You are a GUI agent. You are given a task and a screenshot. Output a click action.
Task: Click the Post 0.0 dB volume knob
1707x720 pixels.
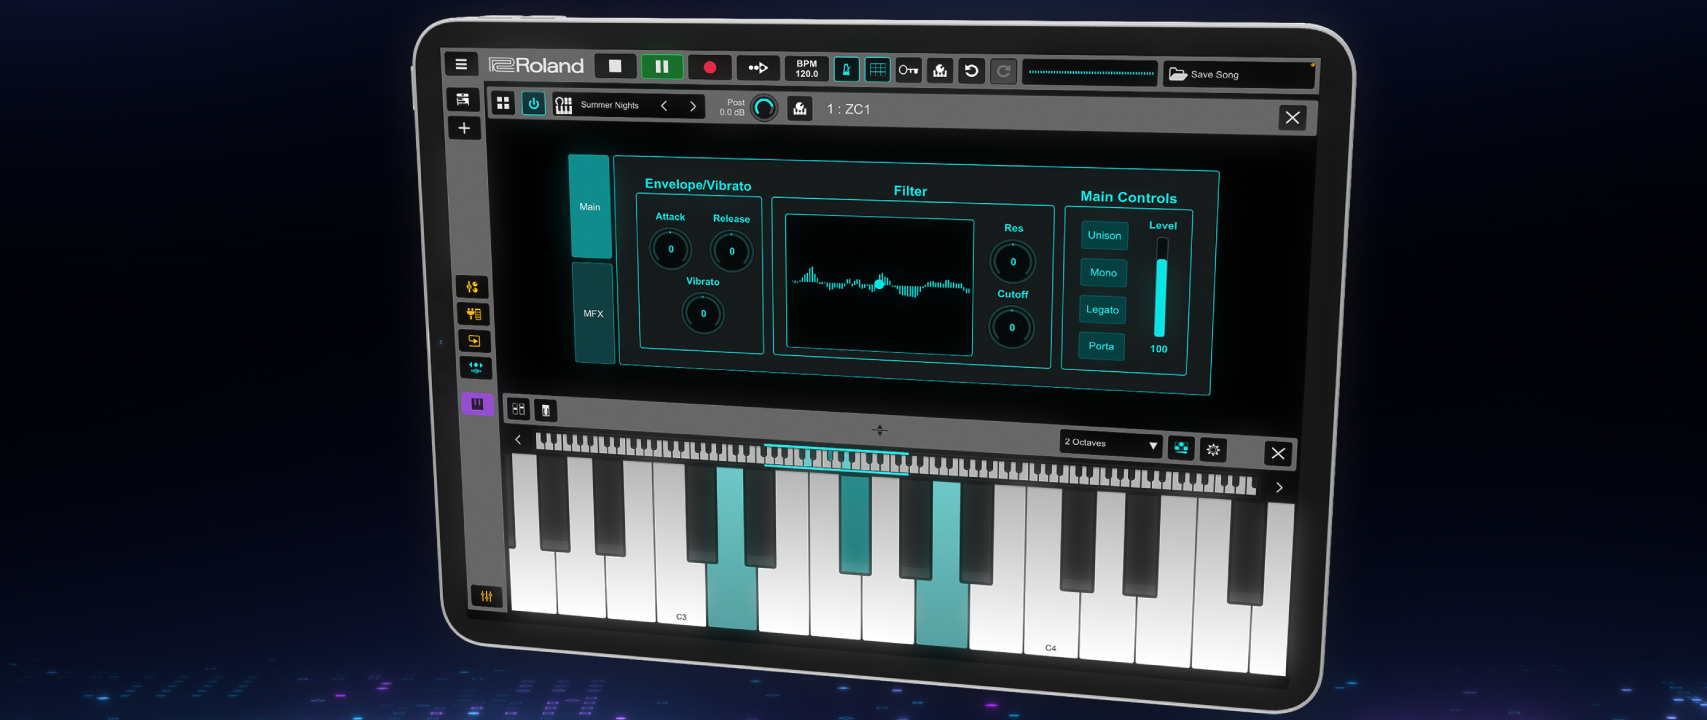(x=764, y=108)
